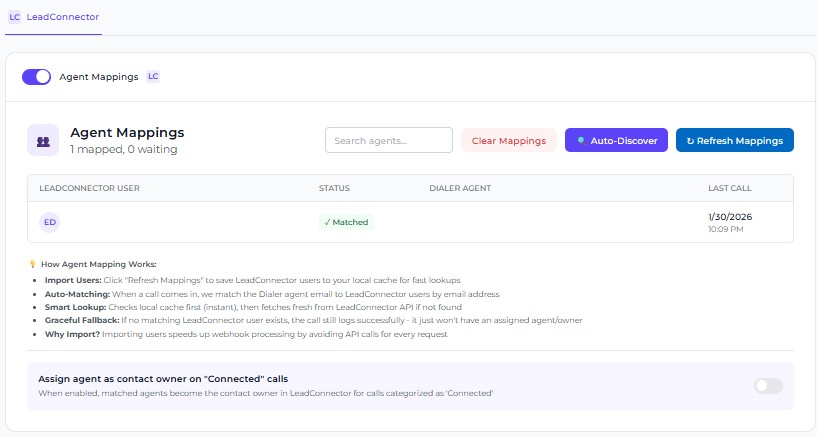Click 'Assign agent as contact owner' heading text
This screenshot has height=437, width=817.
click(x=163, y=379)
